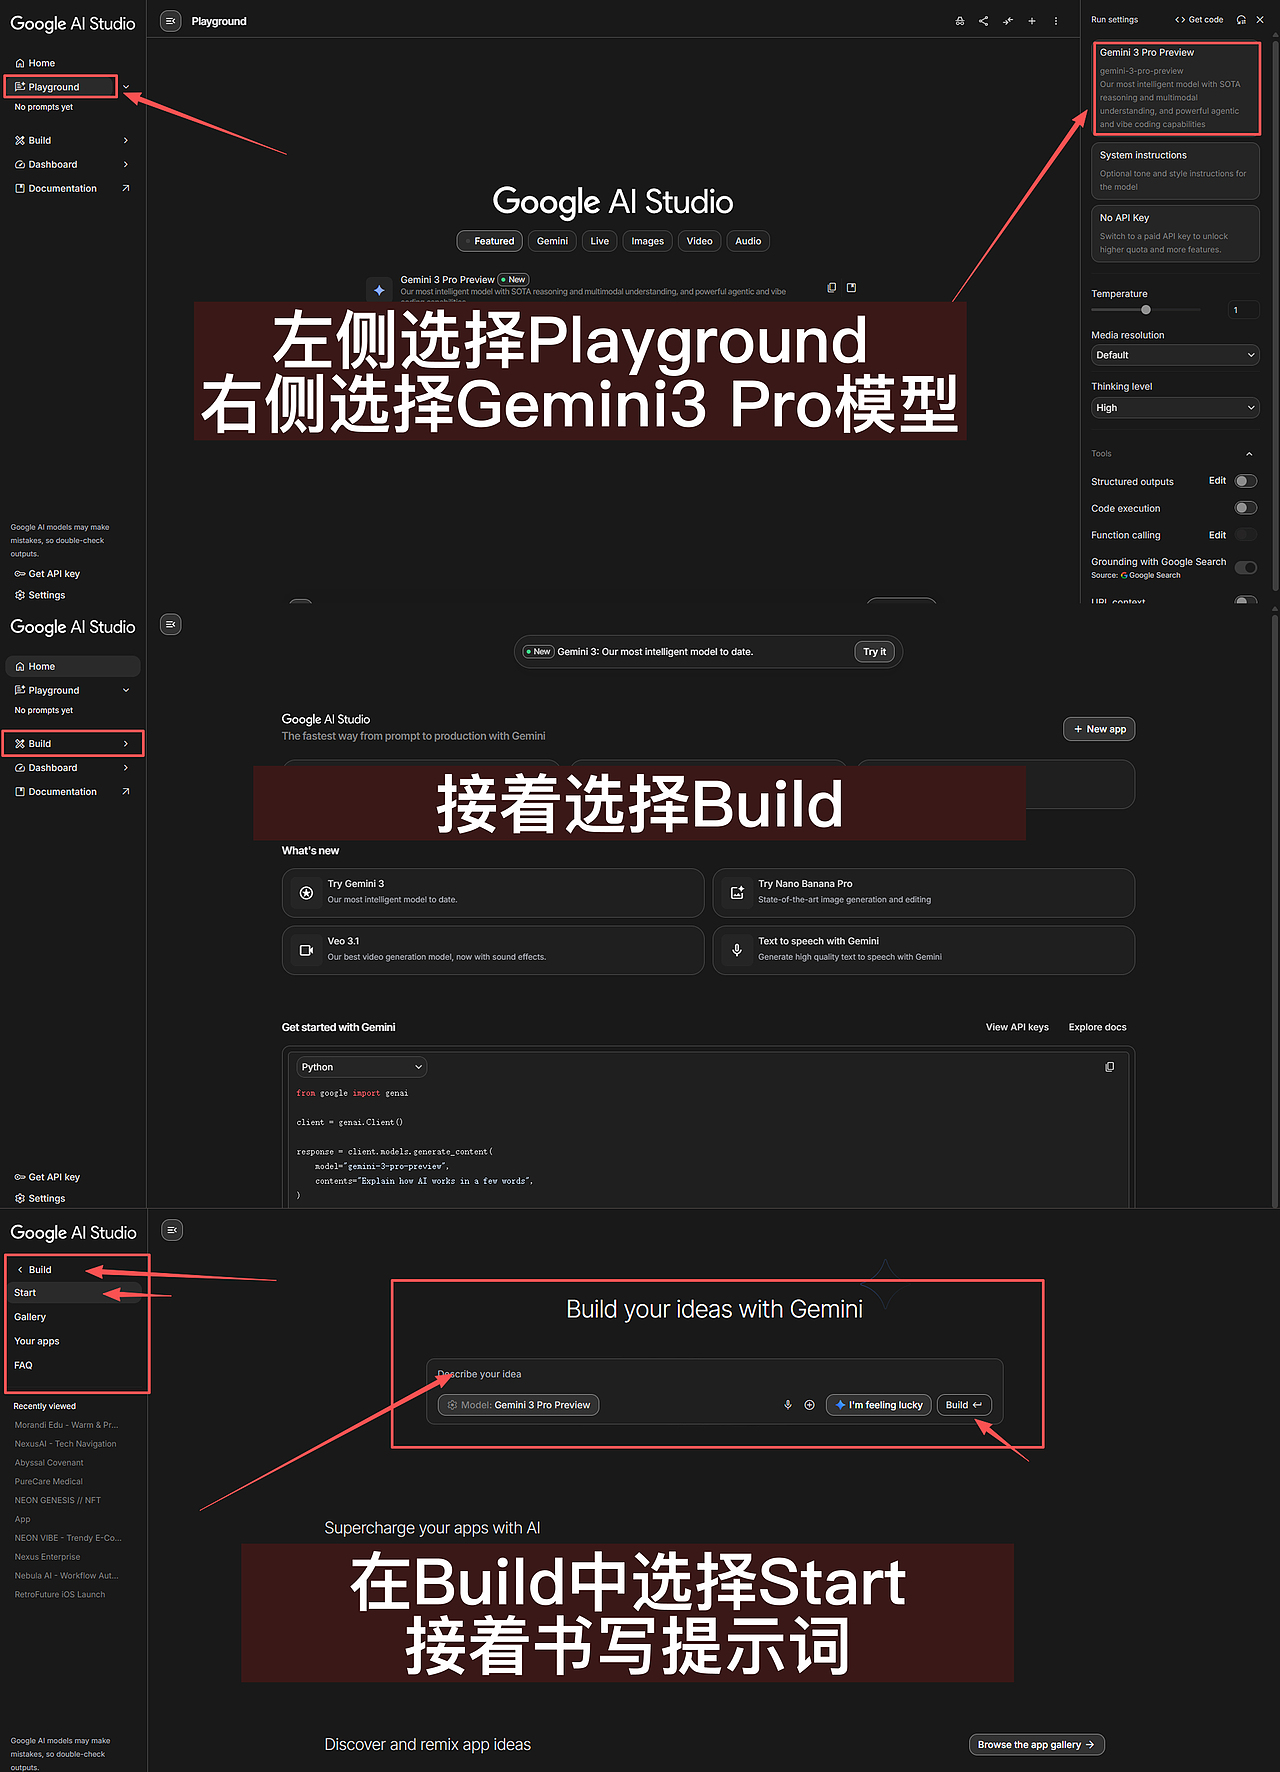This screenshot has width=1280, height=1772.
Task: Click the Describe your idea input
Action: pyautogui.click(x=714, y=1374)
